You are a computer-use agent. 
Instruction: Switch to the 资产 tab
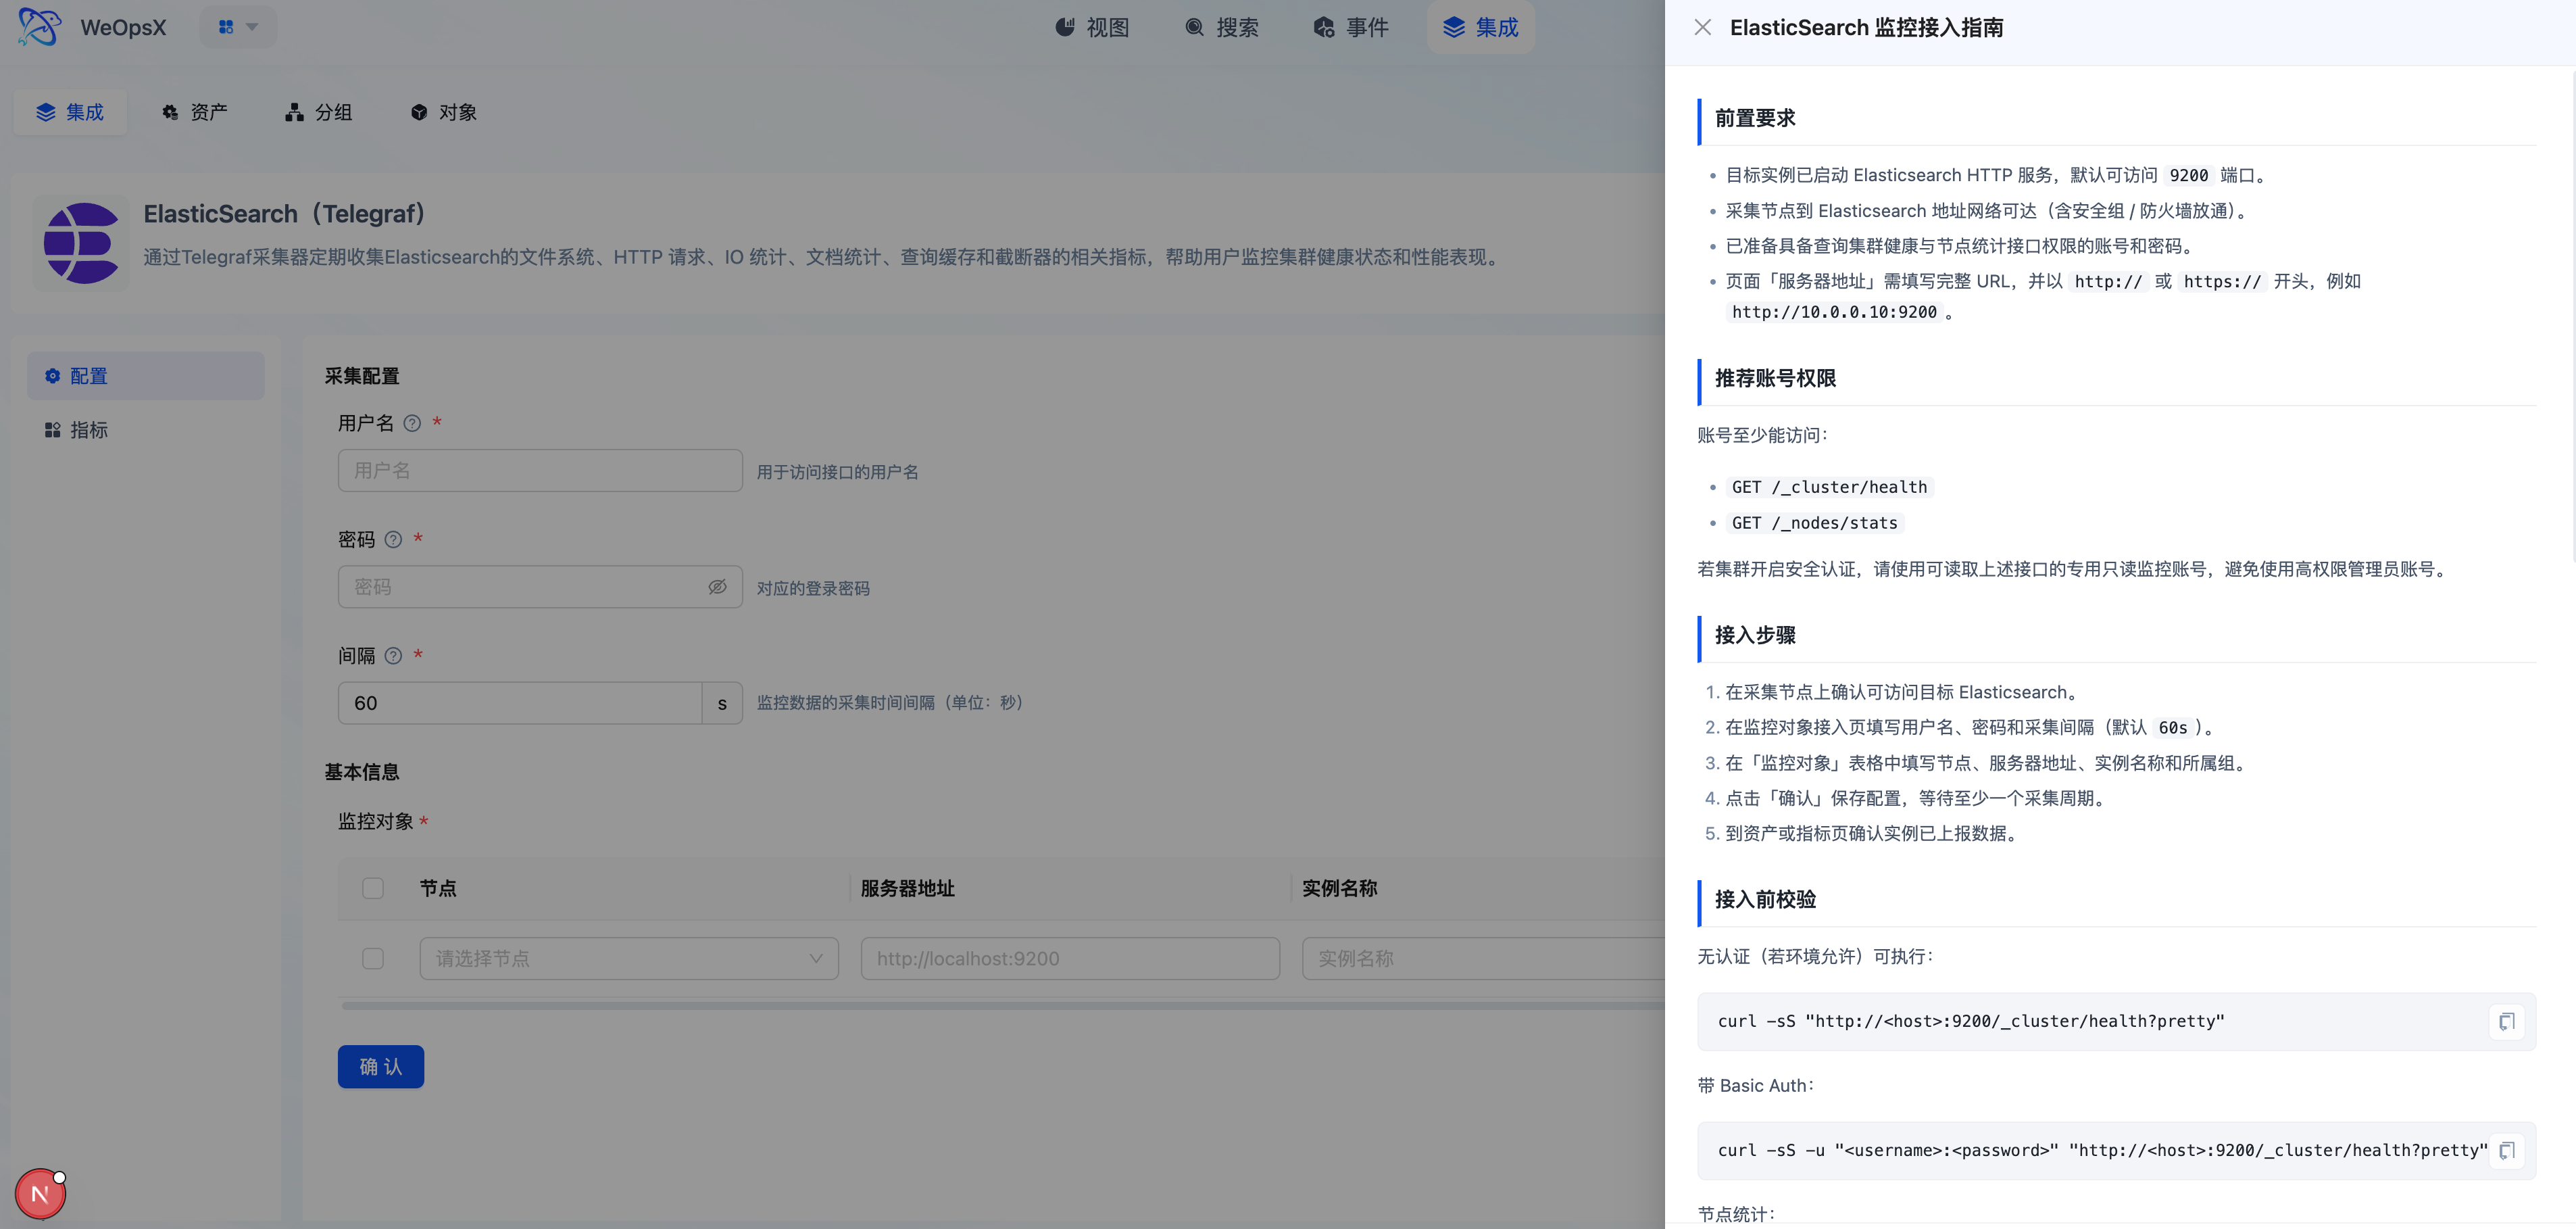pyautogui.click(x=195, y=112)
